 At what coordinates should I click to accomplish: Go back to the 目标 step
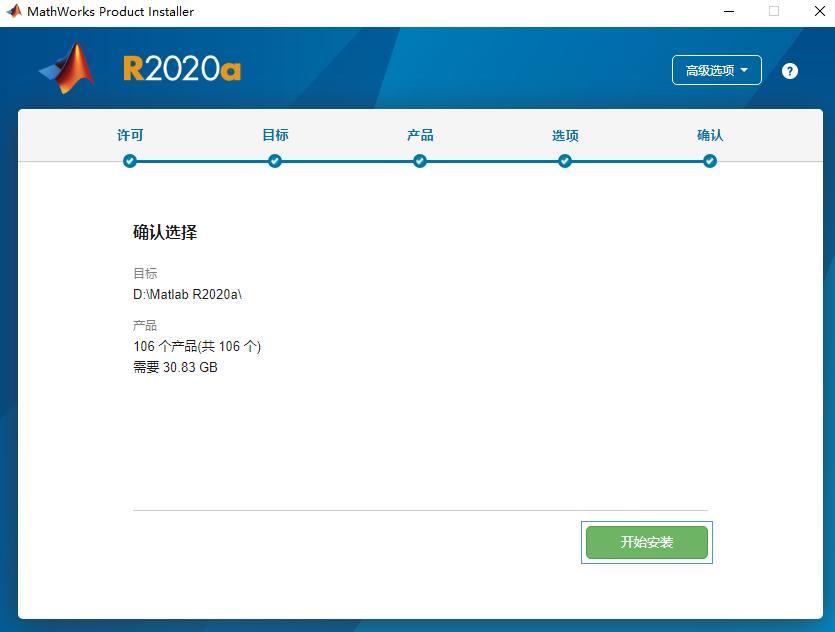pyautogui.click(x=275, y=135)
